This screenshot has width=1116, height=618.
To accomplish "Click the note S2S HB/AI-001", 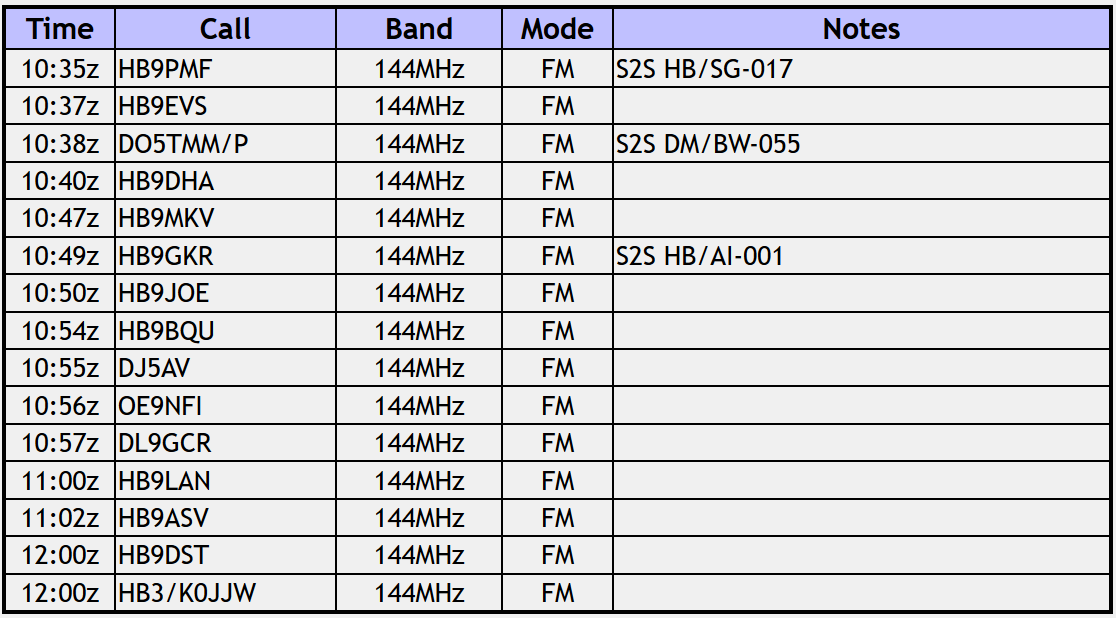I will [701, 256].
